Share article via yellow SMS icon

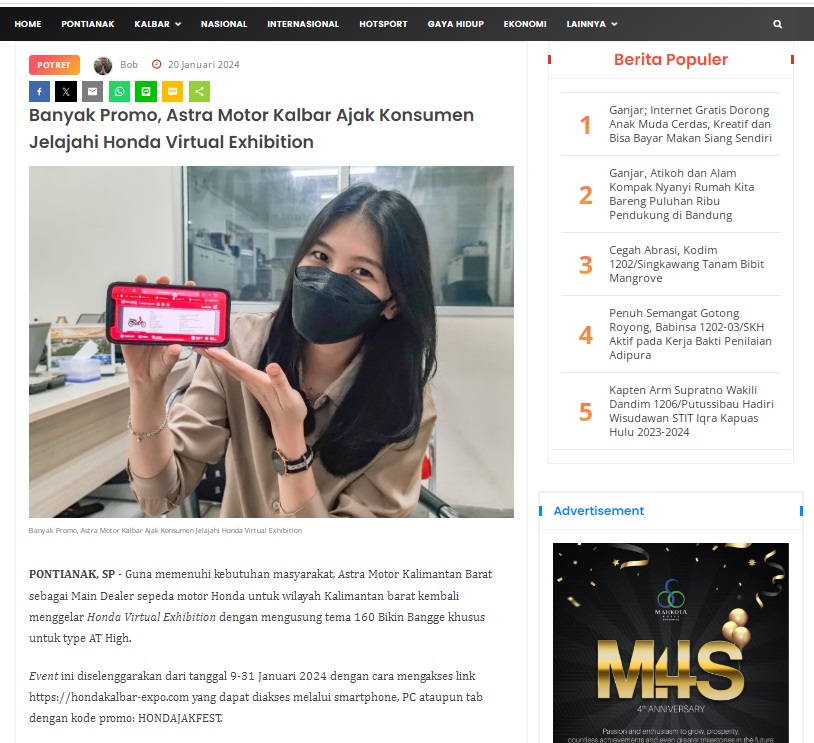pos(172,91)
